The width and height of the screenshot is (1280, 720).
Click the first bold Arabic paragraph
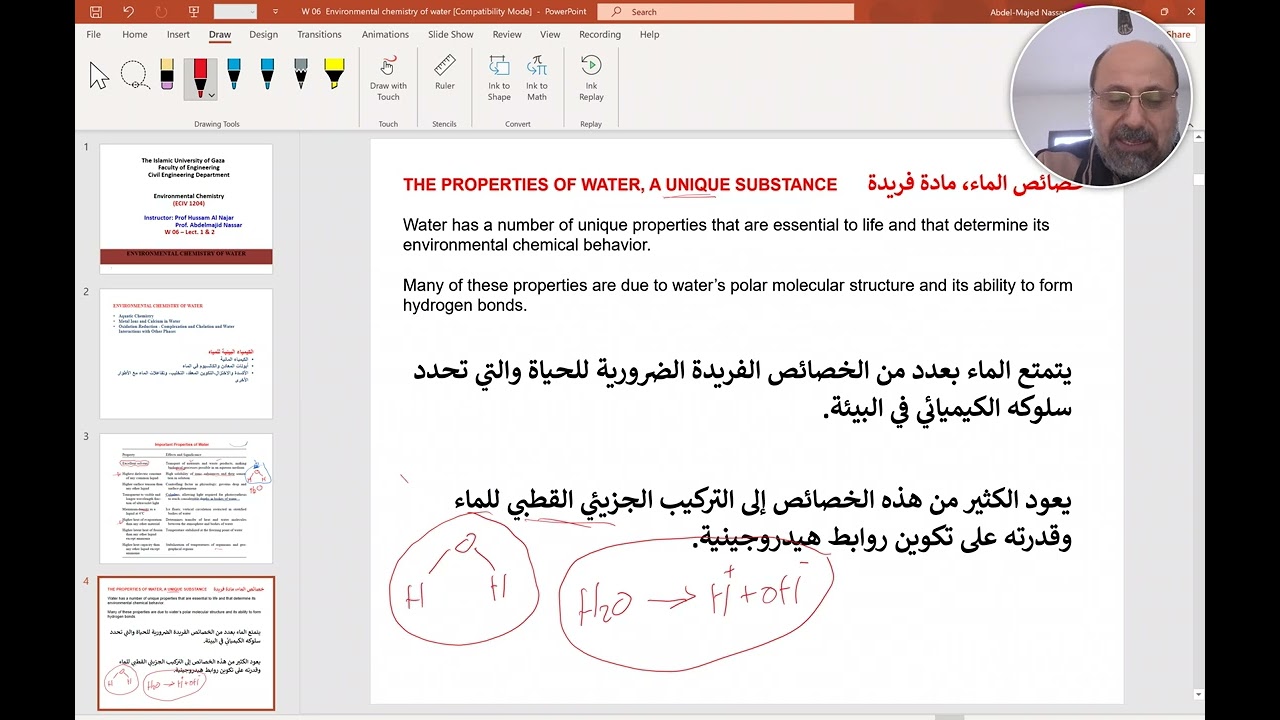pyautogui.click(x=743, y=390)
